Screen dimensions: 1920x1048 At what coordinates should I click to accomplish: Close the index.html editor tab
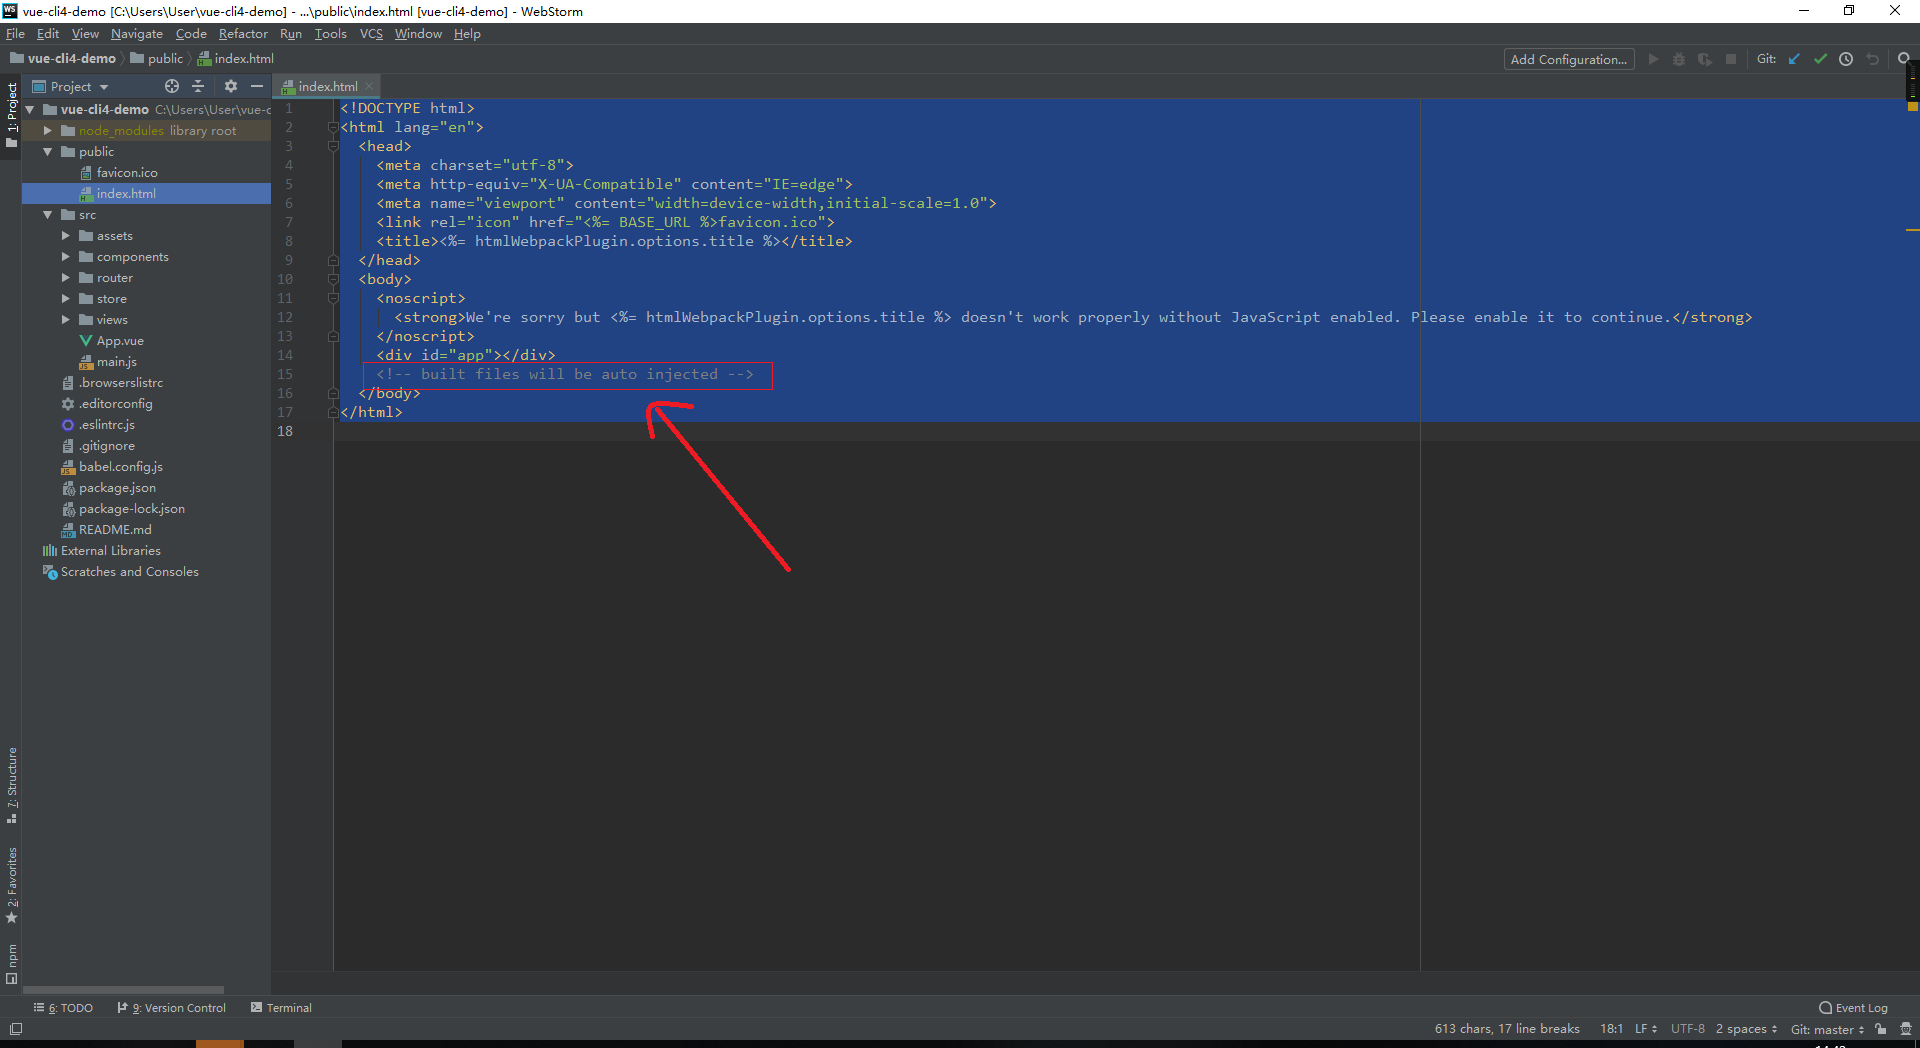(x=369, y=86)
